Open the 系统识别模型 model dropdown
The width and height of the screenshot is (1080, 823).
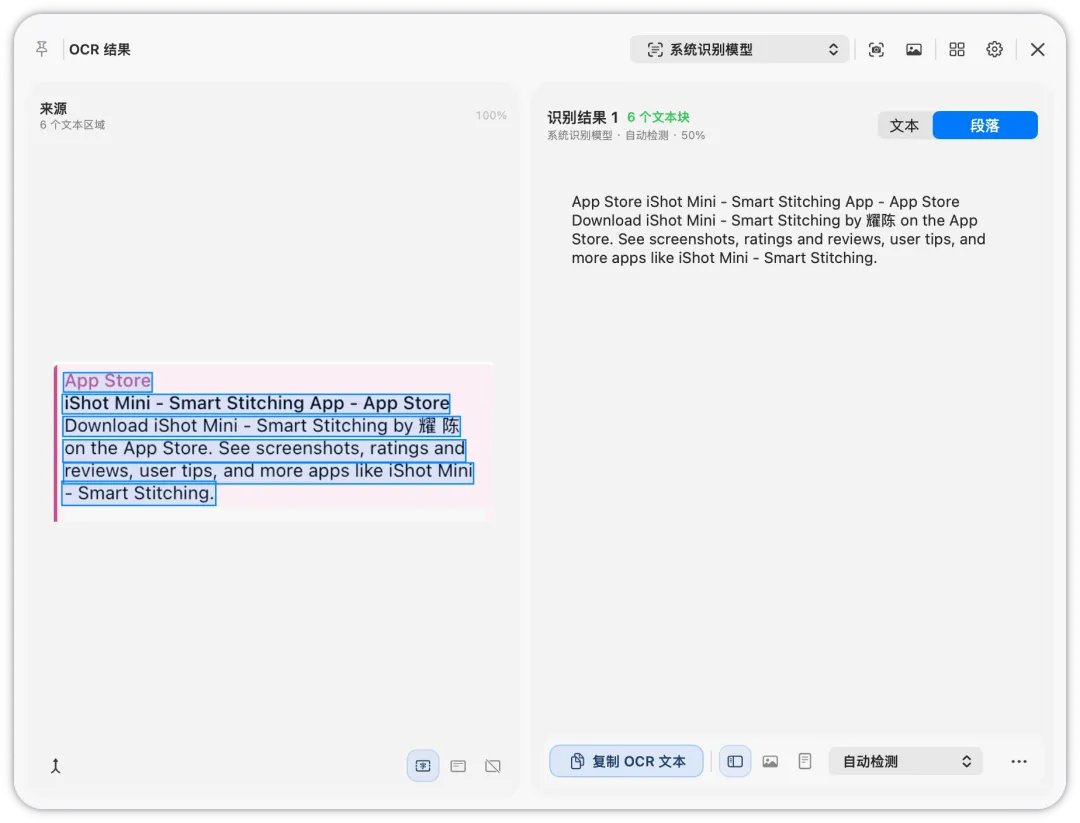coord(740,50)
